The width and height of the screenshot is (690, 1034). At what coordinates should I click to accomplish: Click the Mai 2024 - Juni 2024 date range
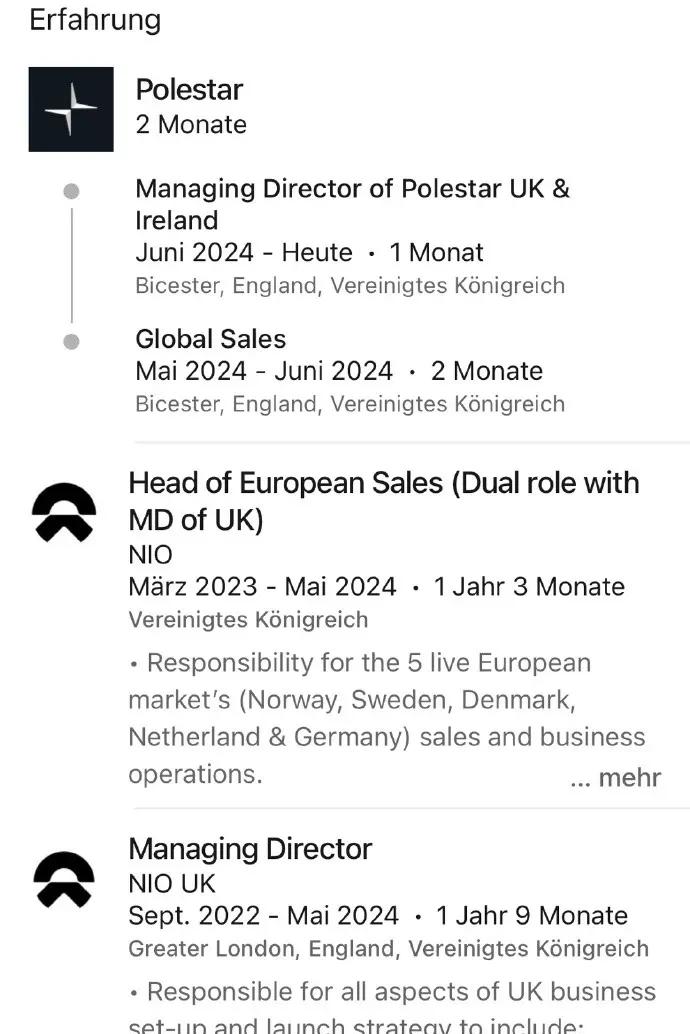click(264, 371)
